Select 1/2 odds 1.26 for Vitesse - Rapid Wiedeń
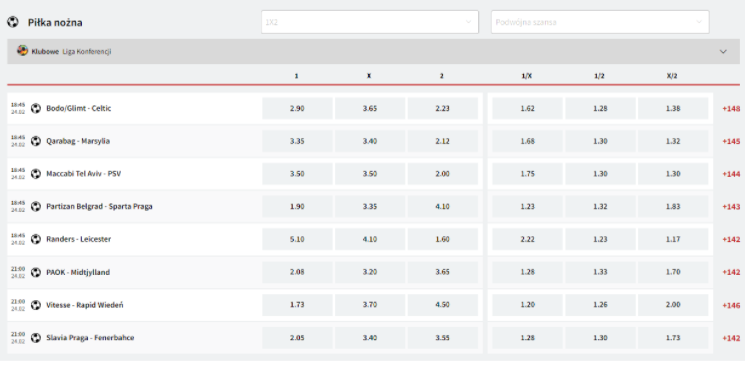Image resolution: width=745 pixels, height=374 pixels. pyautogui.click(x=600, y=305)
